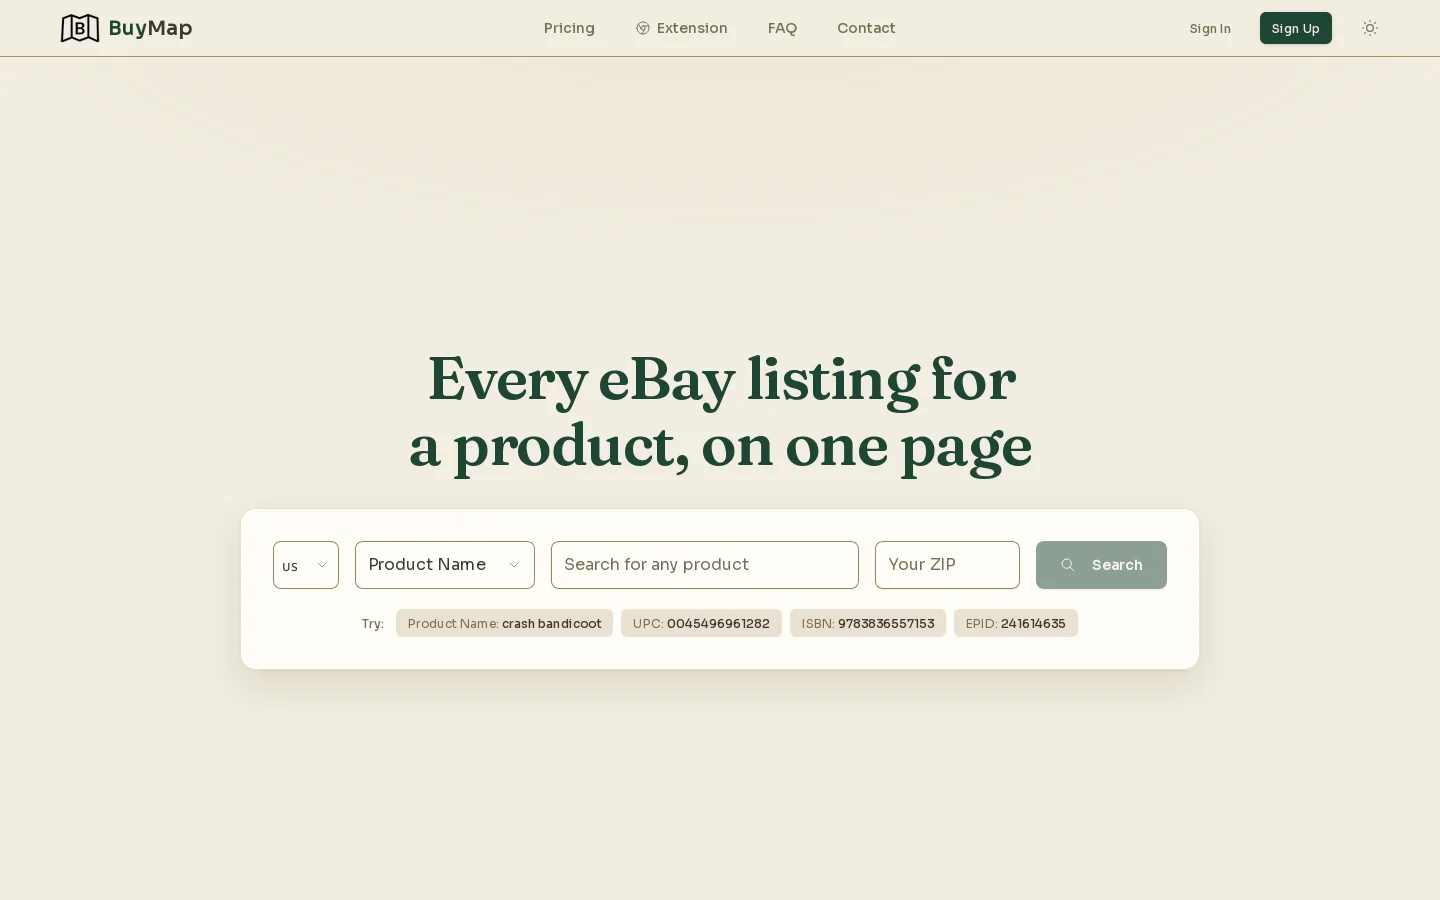Toggle the light/dark theme sun icon
1440x900 pixels.
[1370, 28]
